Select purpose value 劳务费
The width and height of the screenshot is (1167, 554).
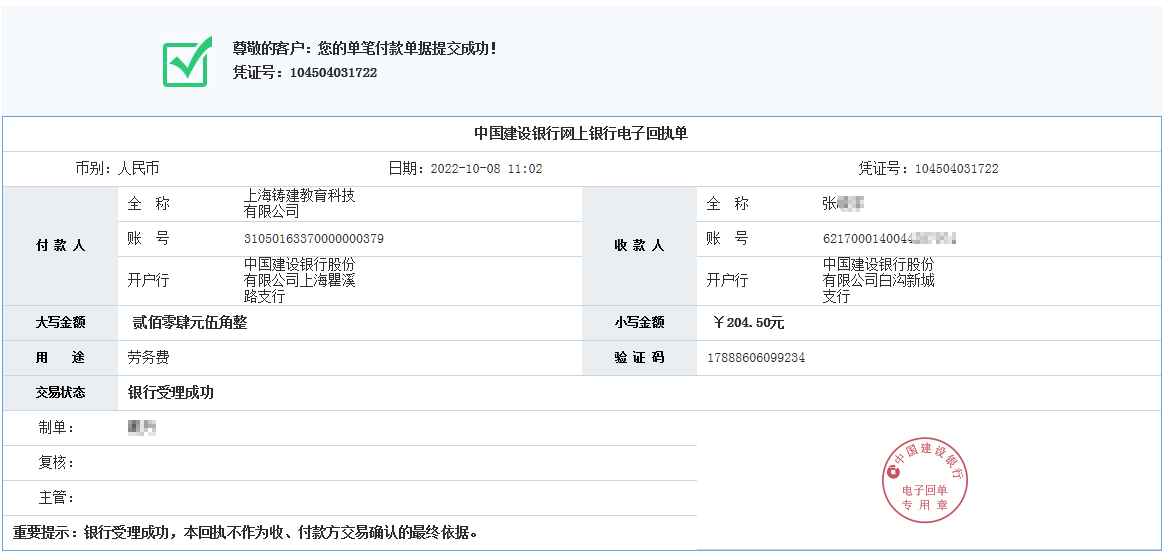coord(149,357)
